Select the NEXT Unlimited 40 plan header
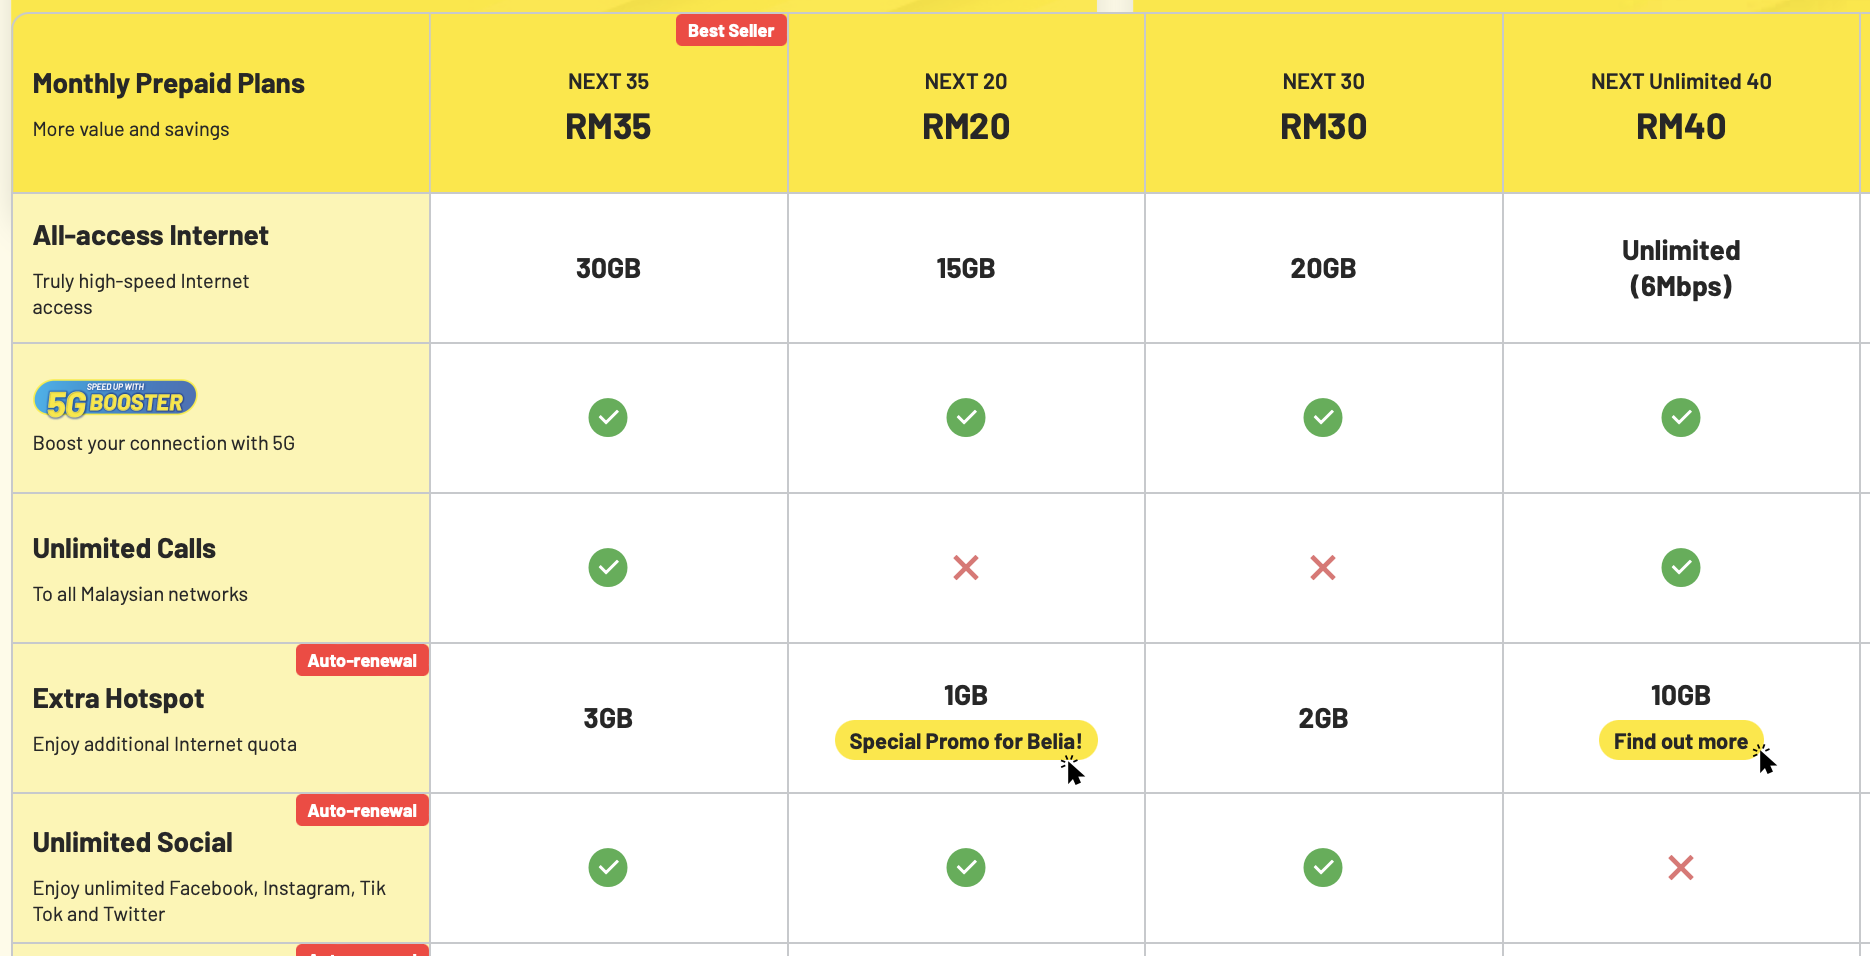The image size is (1870, 956). (1680, 106)
